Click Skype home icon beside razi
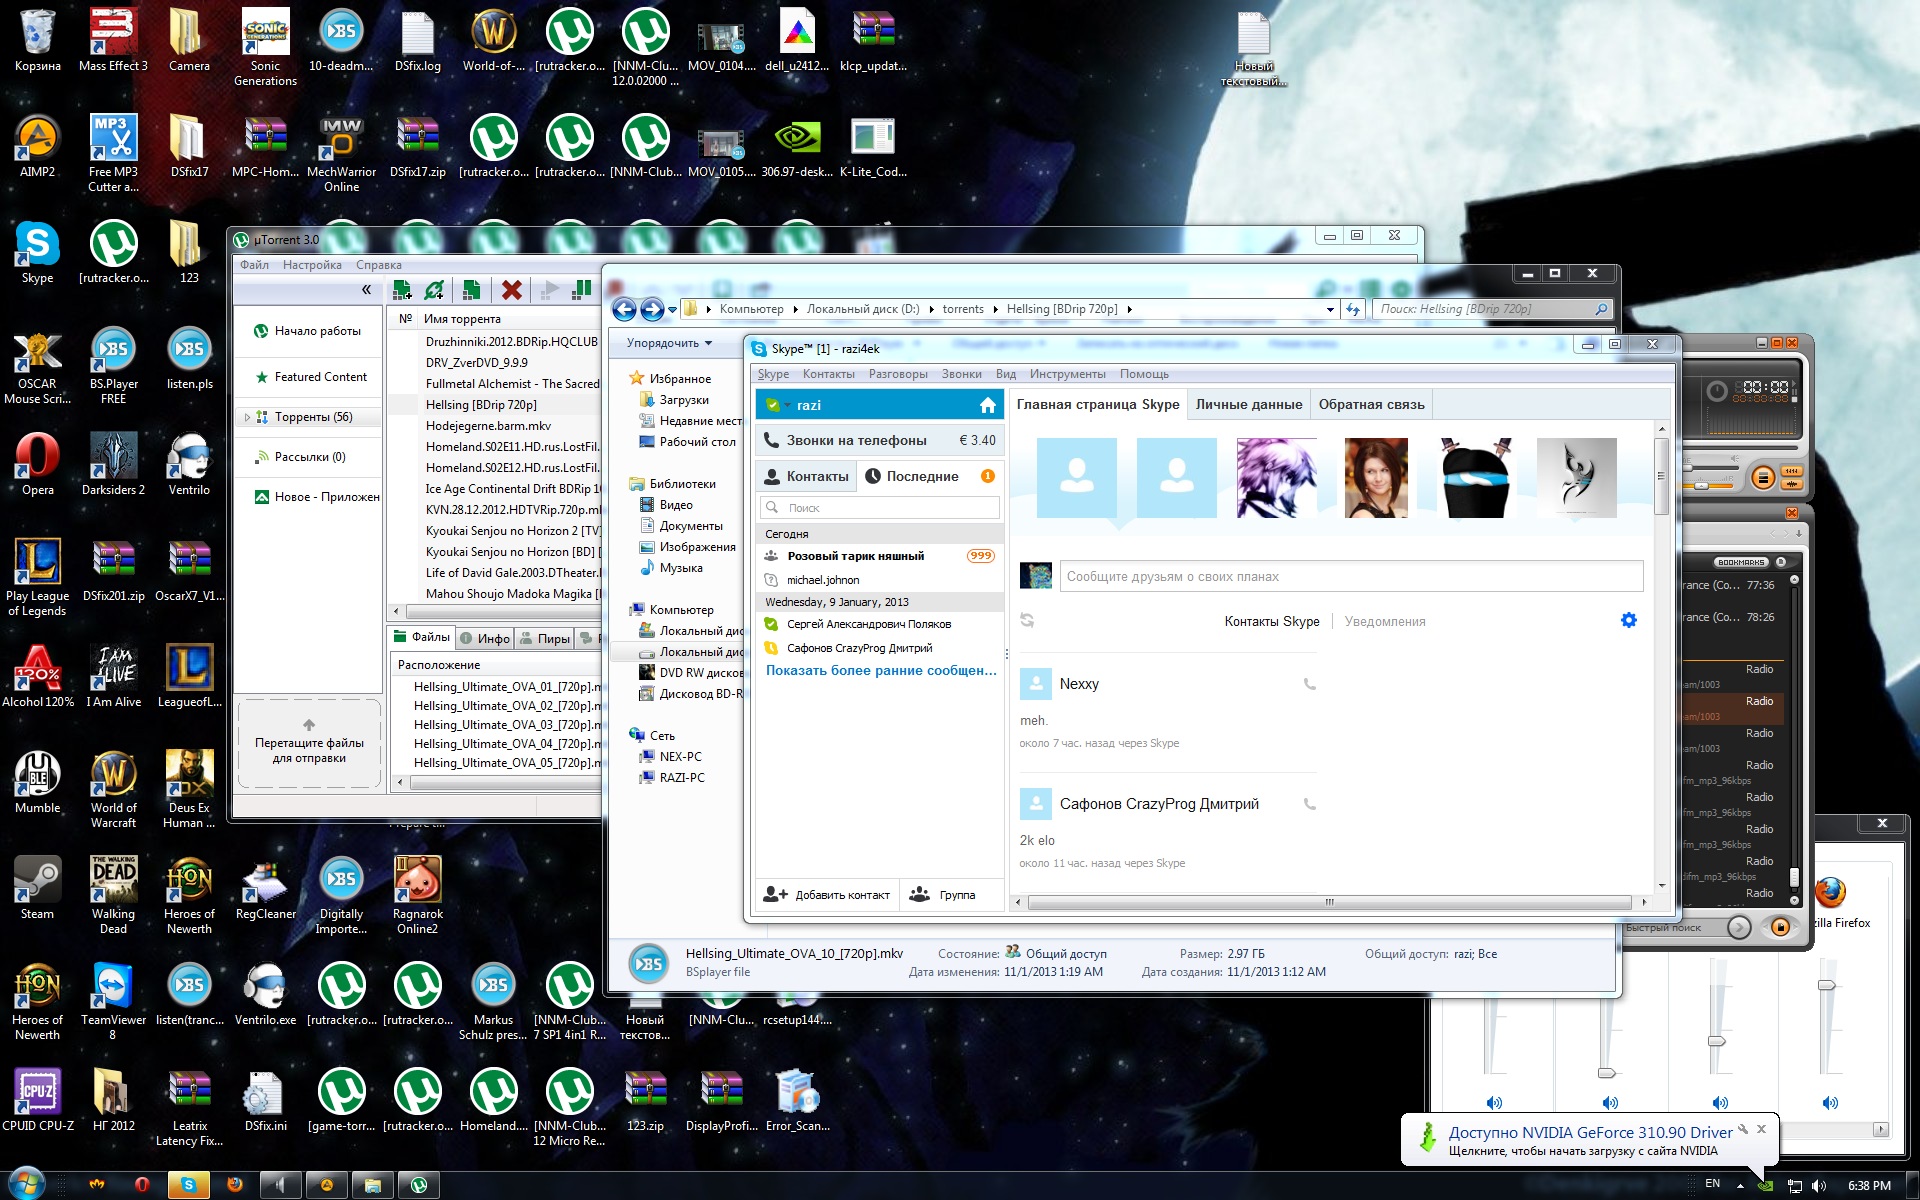 coord(988,405)
